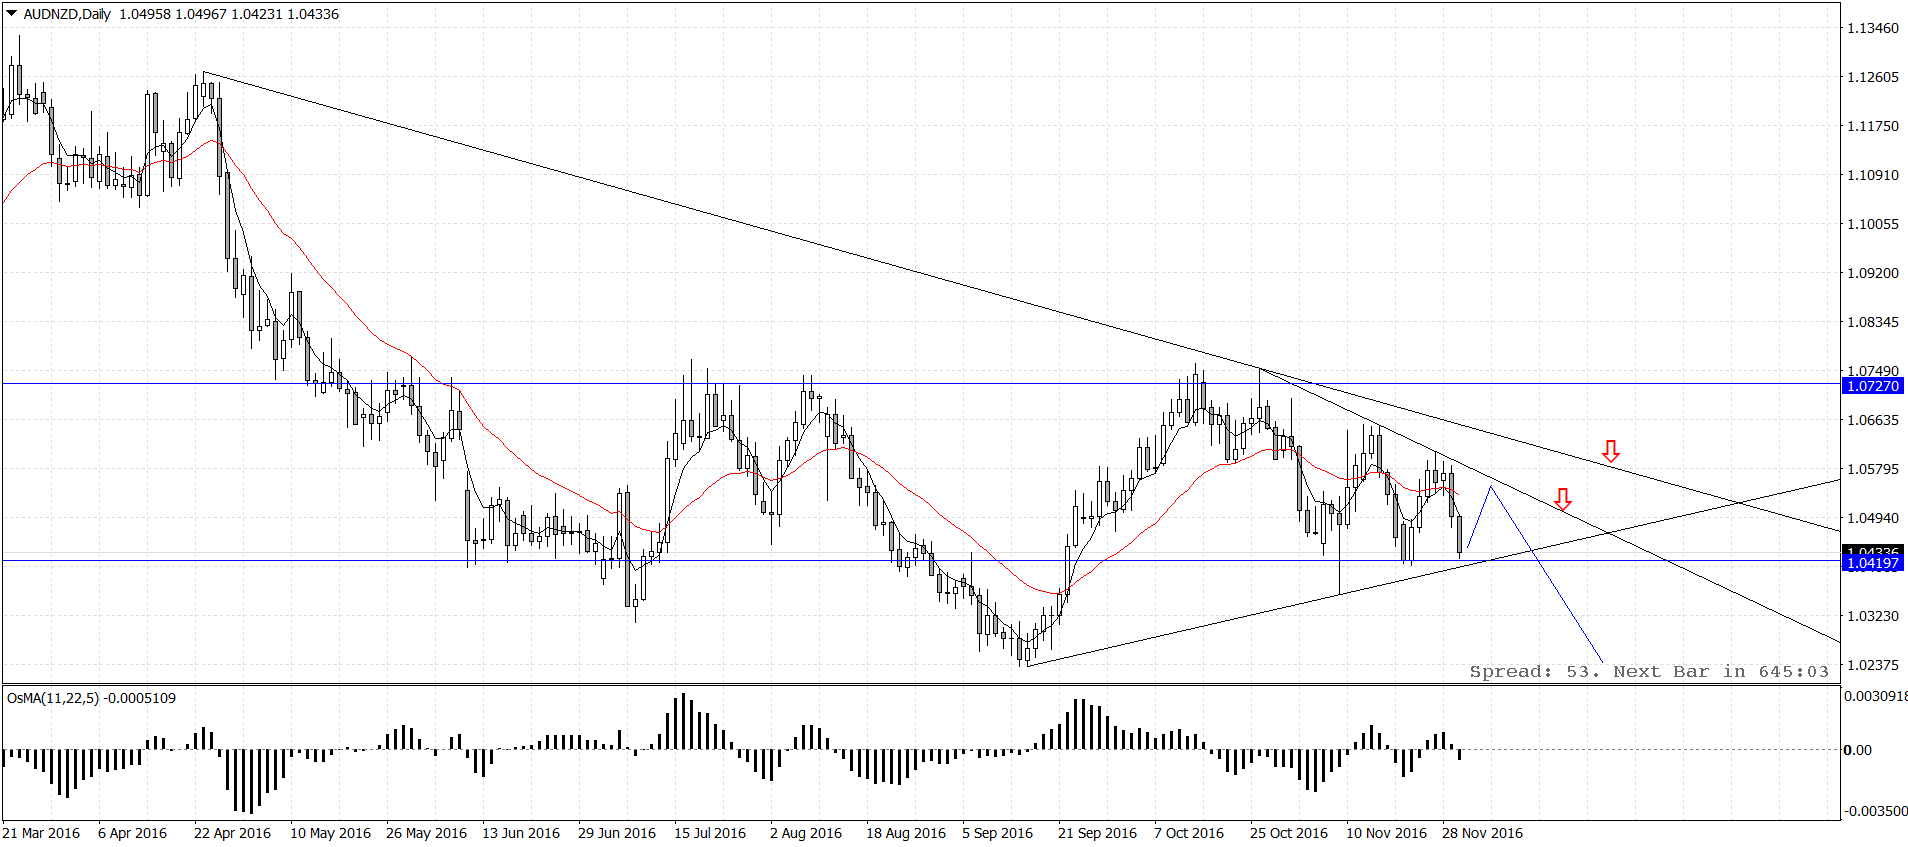1908x847 pixels.
Task: Click the 1.02375 price axis label
Action: pos(1873,665)
